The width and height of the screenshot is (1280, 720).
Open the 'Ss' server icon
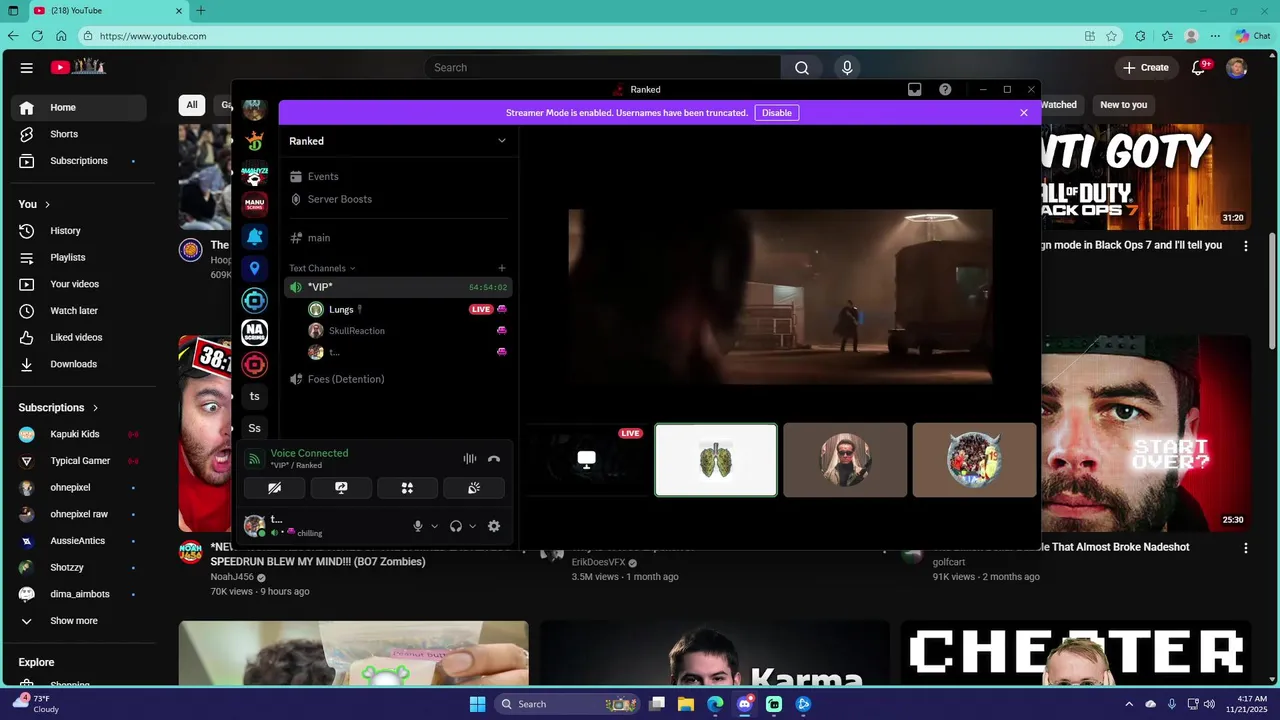coord(255,428)
